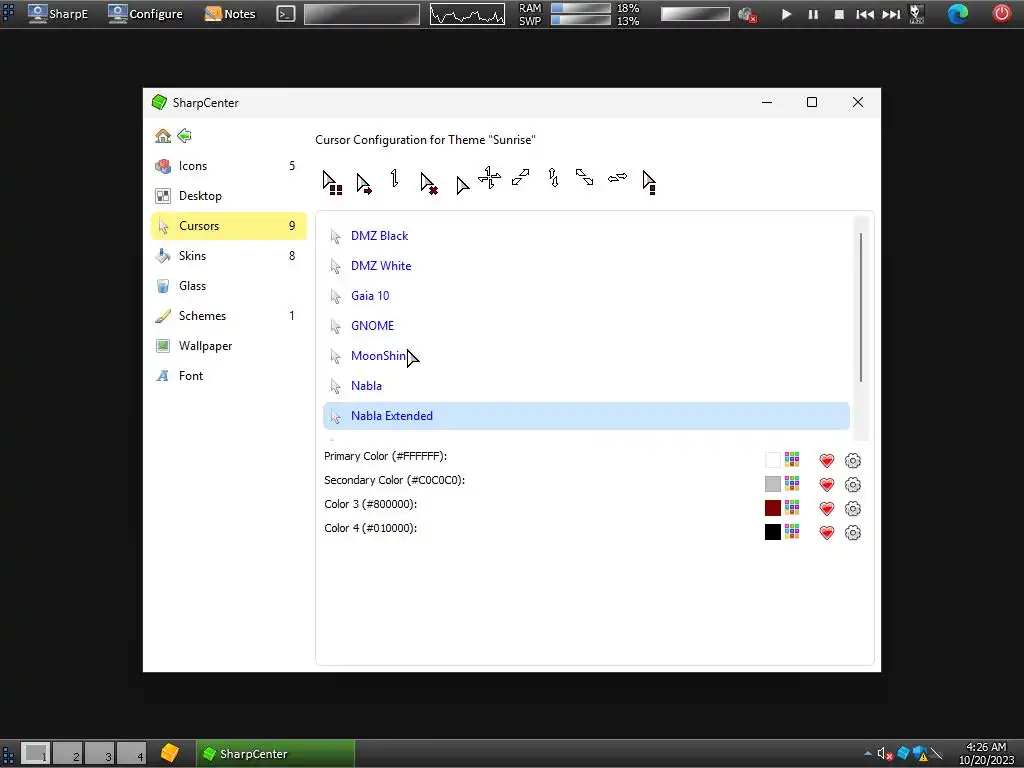The image size is (1024, 768).
Task: Open the Configure menu in top bar
Action: (146, 14)
